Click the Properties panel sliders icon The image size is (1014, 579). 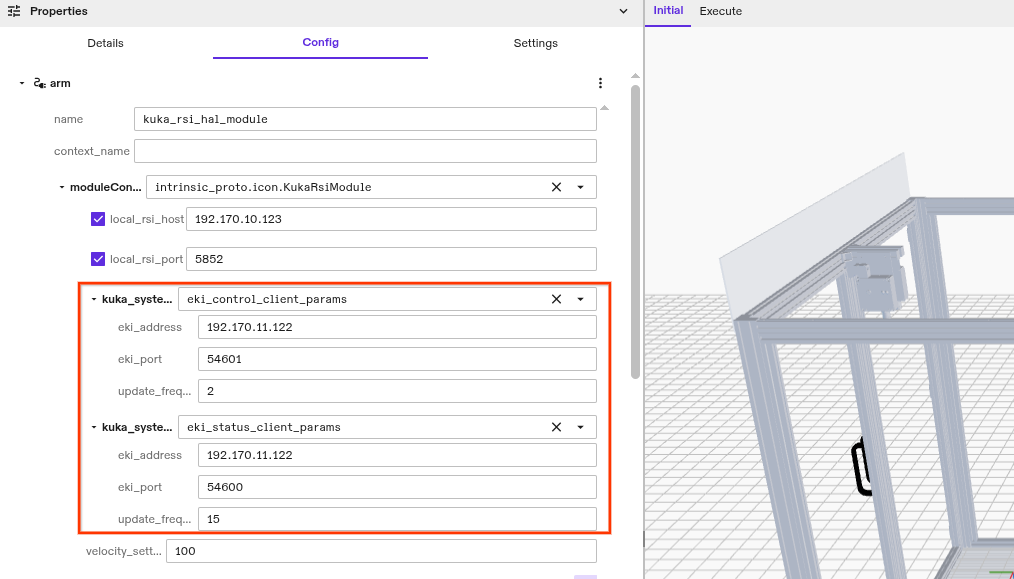[x=14, y=11]
